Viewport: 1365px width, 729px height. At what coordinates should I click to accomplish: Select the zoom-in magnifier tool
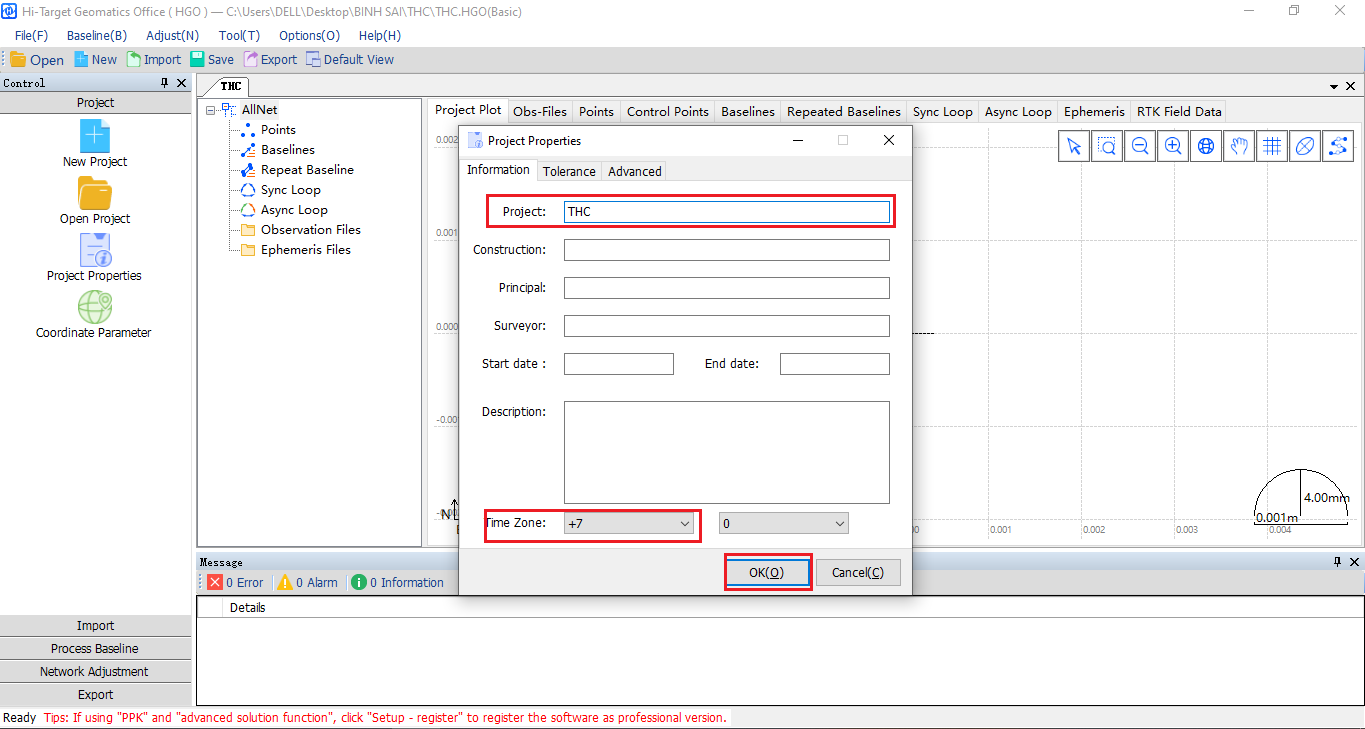pyautogui.click(x=1173, y=147)
